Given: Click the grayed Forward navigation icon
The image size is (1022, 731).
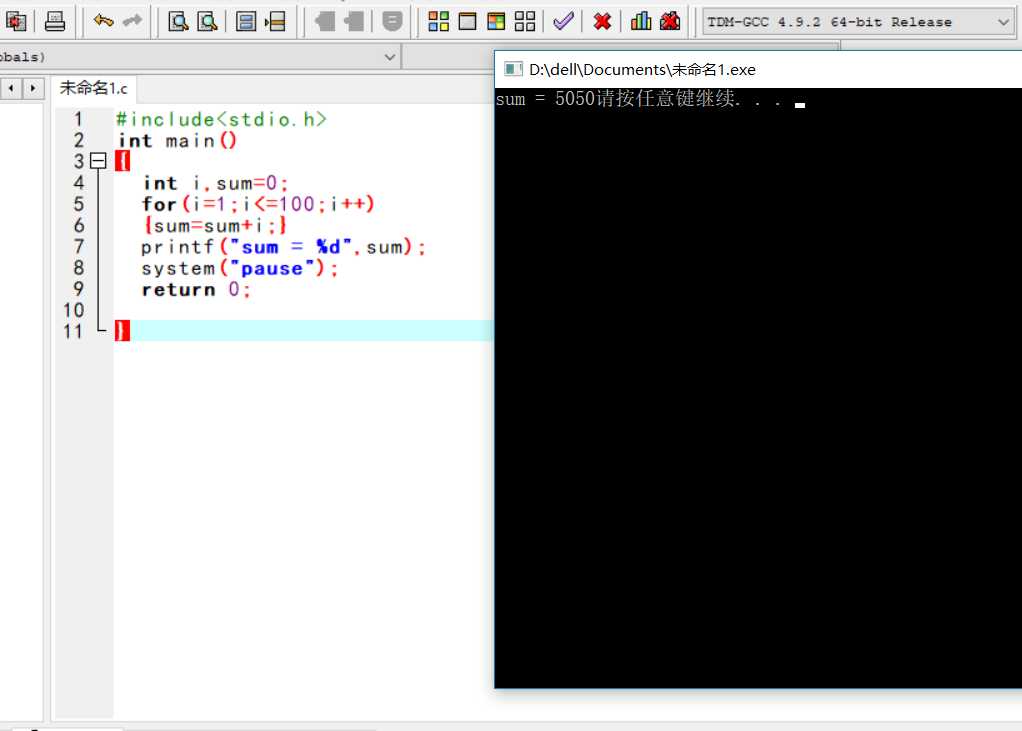Looking at the screenshot, I should (x=354, y=22).
